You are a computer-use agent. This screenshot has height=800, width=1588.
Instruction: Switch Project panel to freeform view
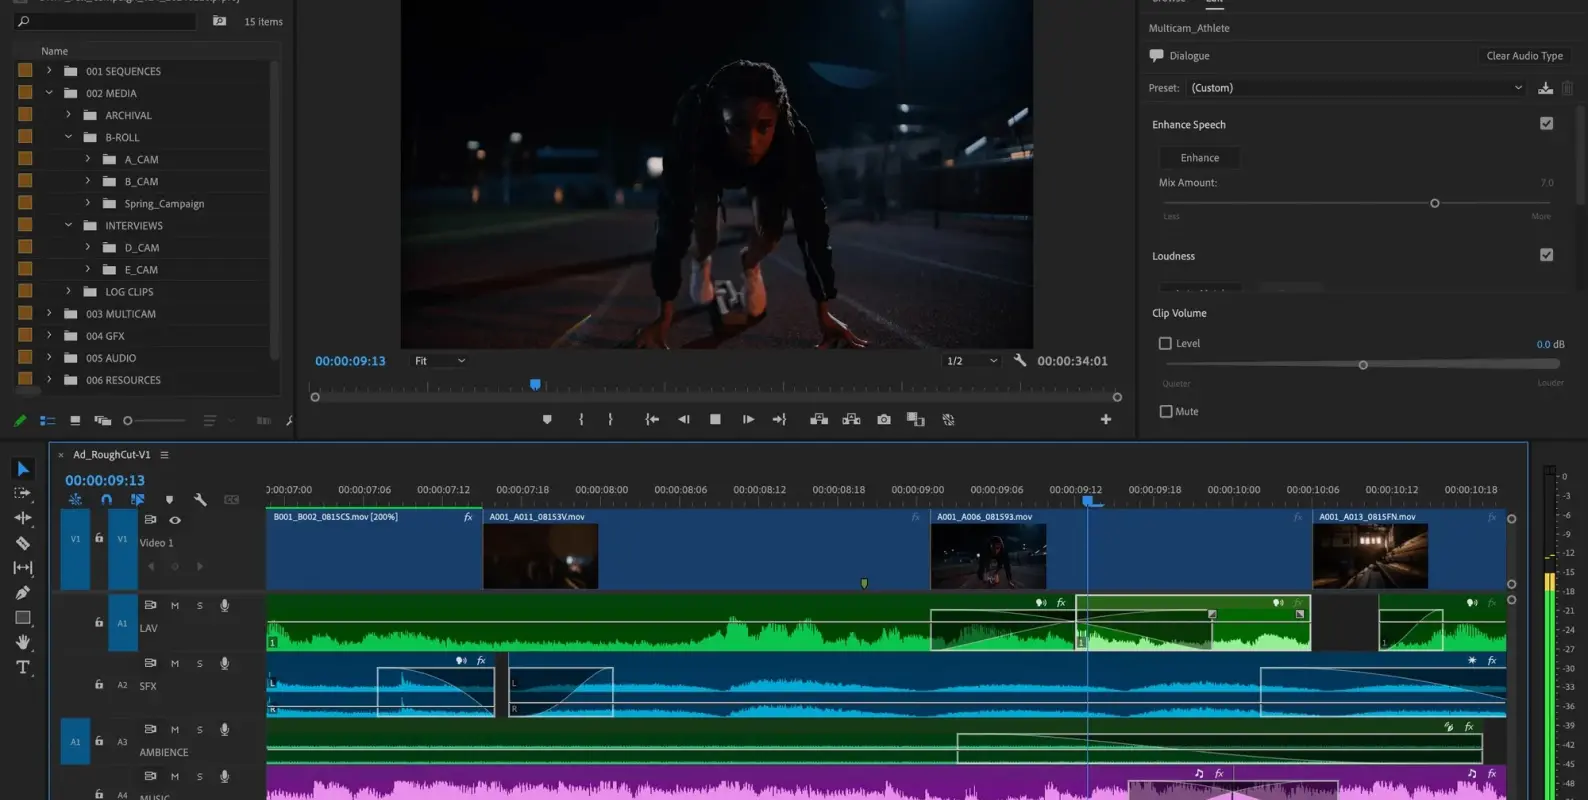(102, 421)
